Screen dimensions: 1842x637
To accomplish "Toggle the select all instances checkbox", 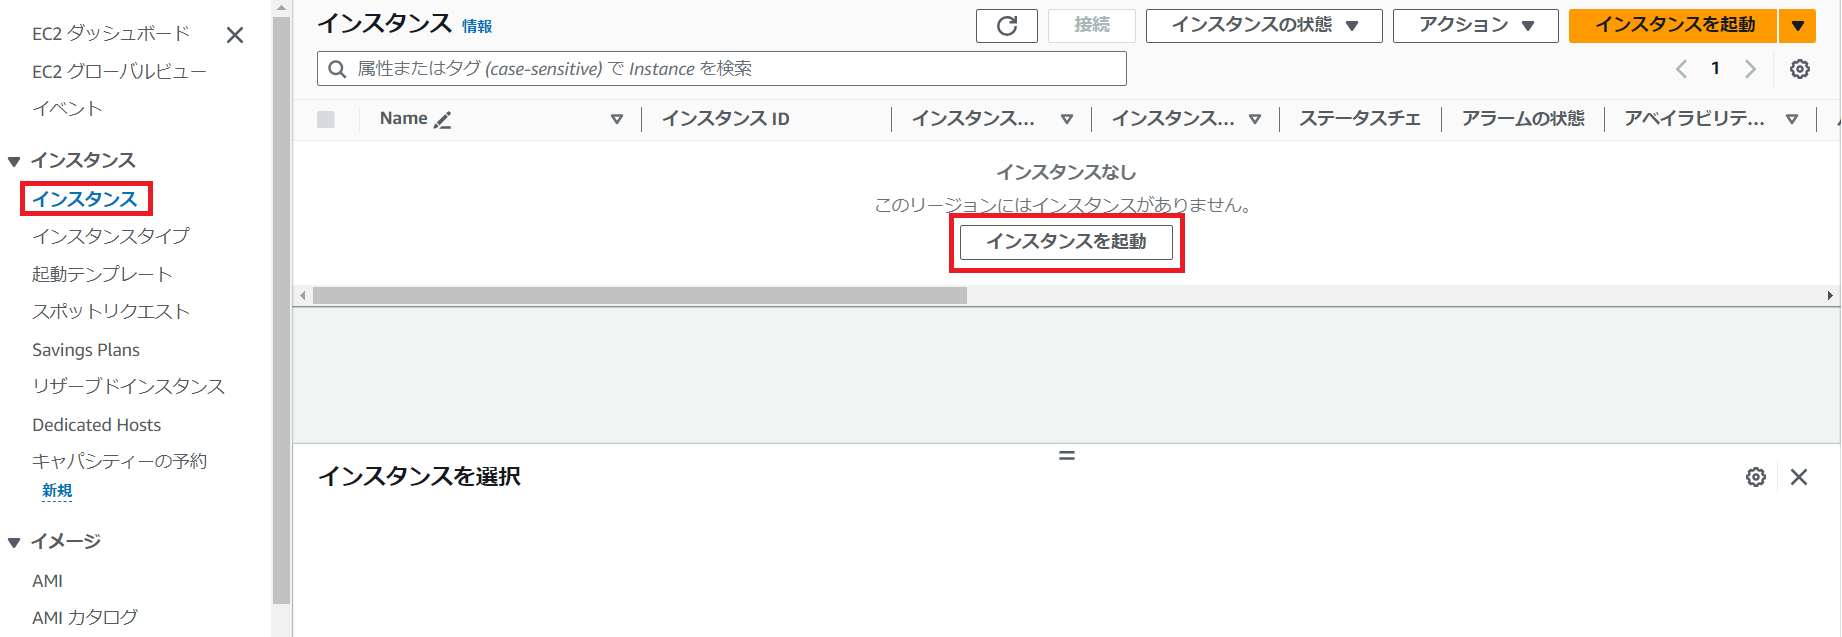I will [x=326, y=120].
